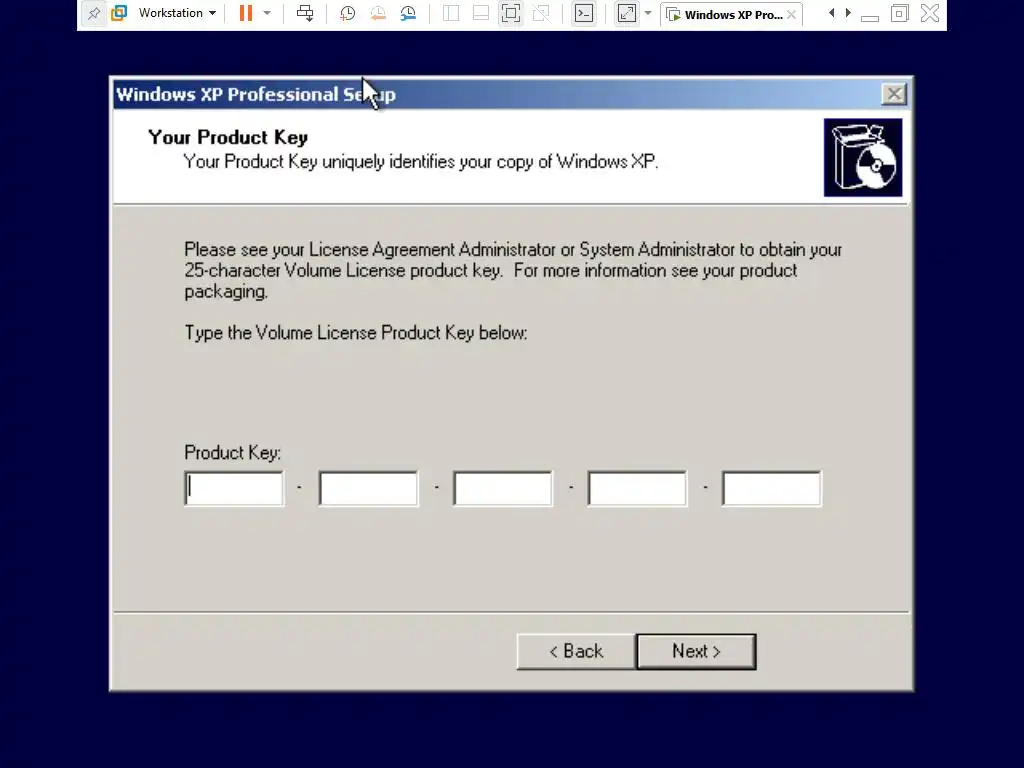Click the first Product Key field
Image resolution: width=1024 pixels, height=768 pixels.
[x=234, y=488]
